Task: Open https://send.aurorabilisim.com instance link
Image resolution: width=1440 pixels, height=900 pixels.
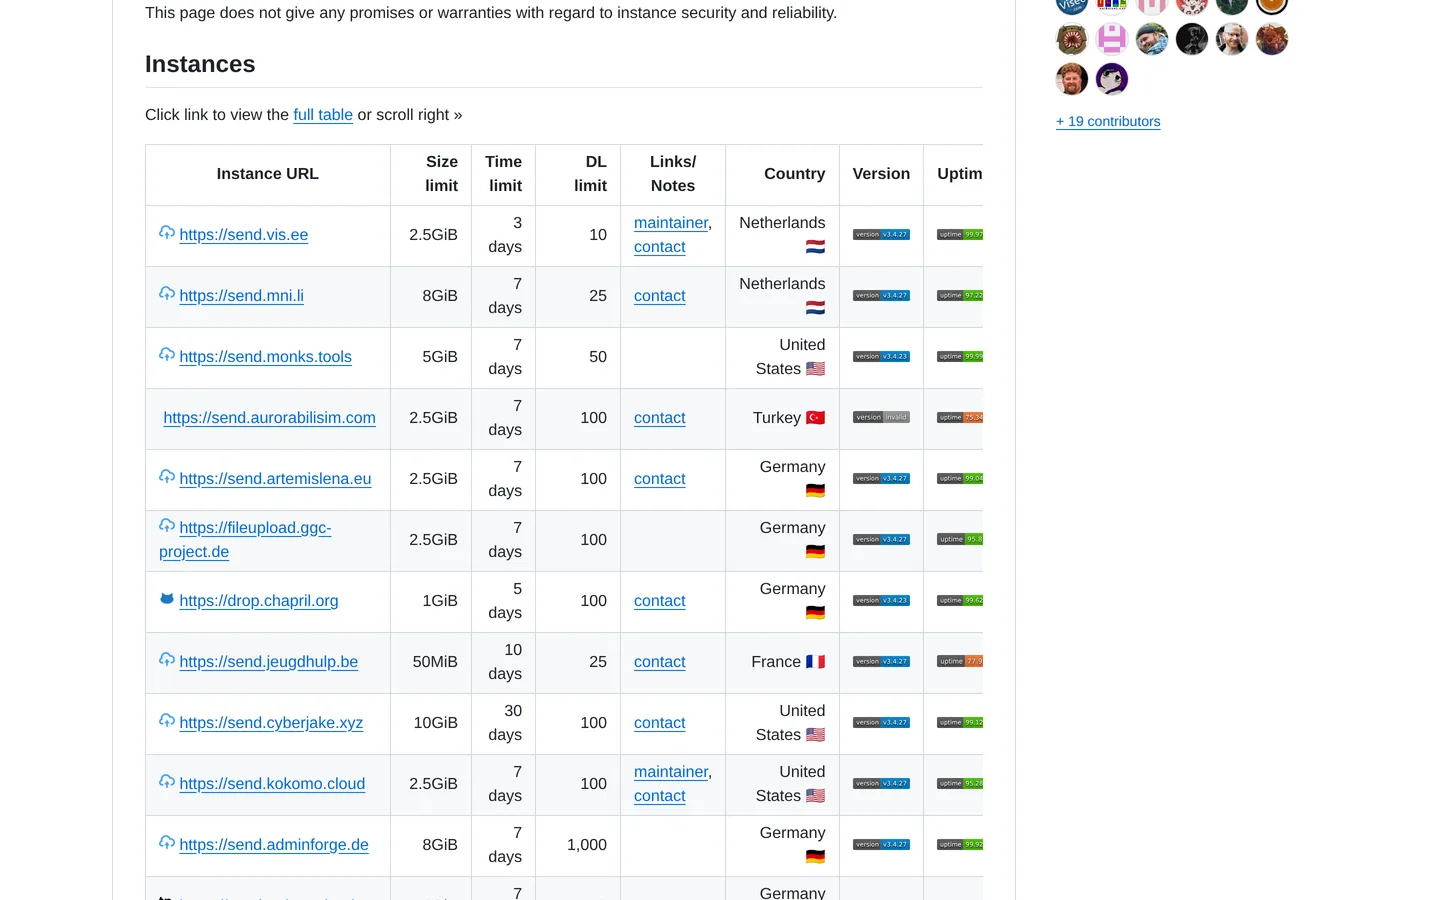Action: coord(270,418)
